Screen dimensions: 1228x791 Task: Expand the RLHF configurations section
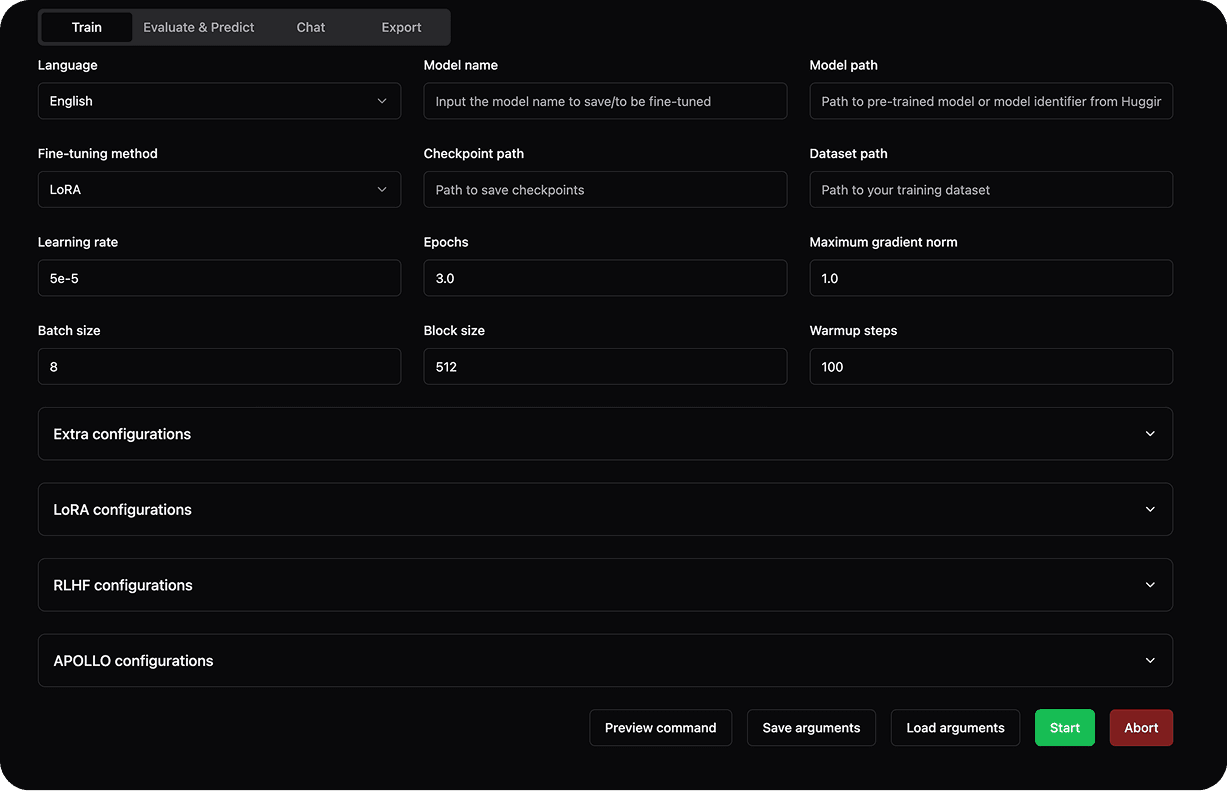605,584
